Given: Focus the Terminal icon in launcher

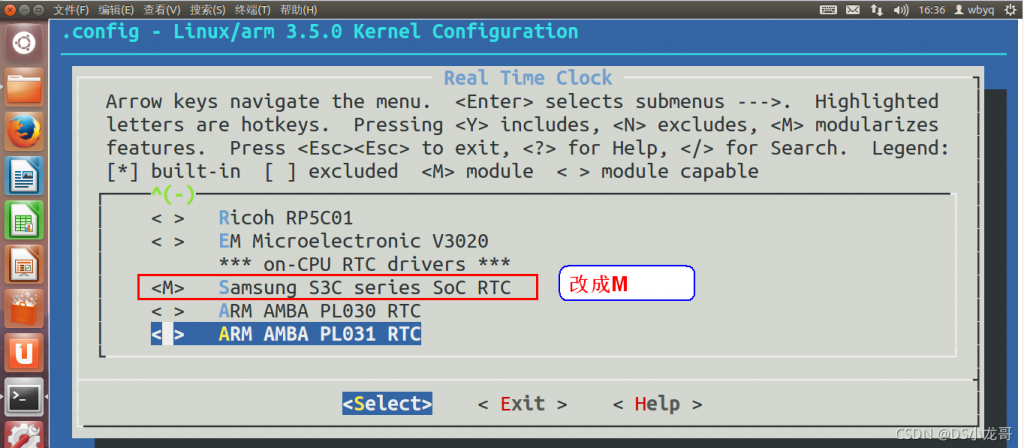Looking at the screenshot, I should pos(24,397).
